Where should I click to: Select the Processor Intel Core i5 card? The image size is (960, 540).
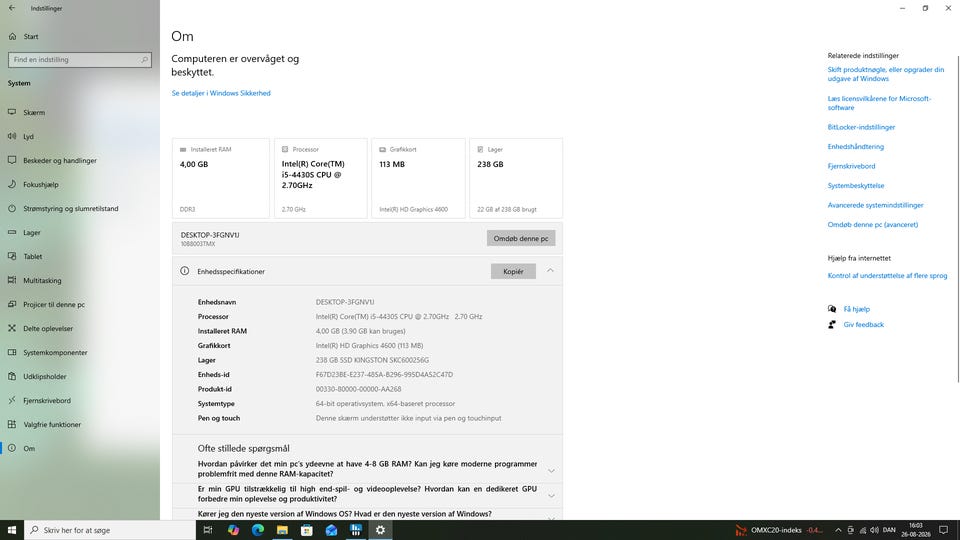pos(321,178)
